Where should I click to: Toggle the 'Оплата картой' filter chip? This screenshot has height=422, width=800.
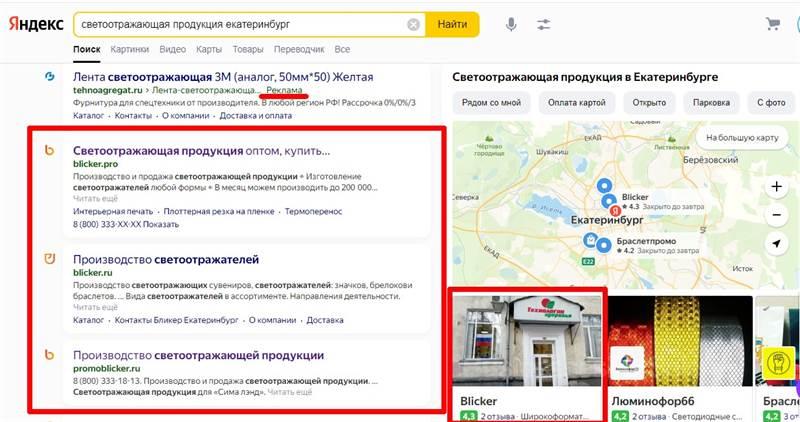tap(577, 103)
